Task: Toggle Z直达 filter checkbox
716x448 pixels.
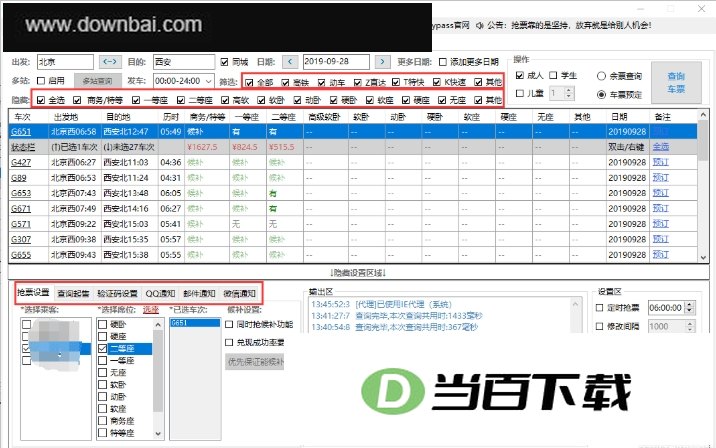Action: point(358,83)
